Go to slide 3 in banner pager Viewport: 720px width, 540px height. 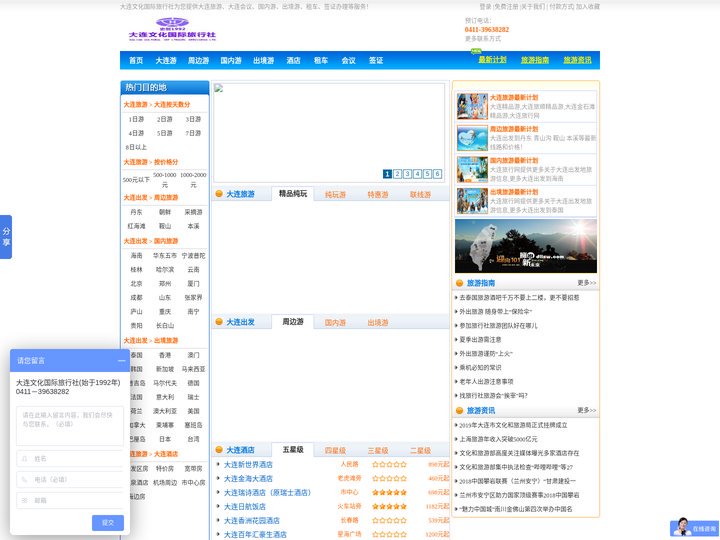(407, 174)
